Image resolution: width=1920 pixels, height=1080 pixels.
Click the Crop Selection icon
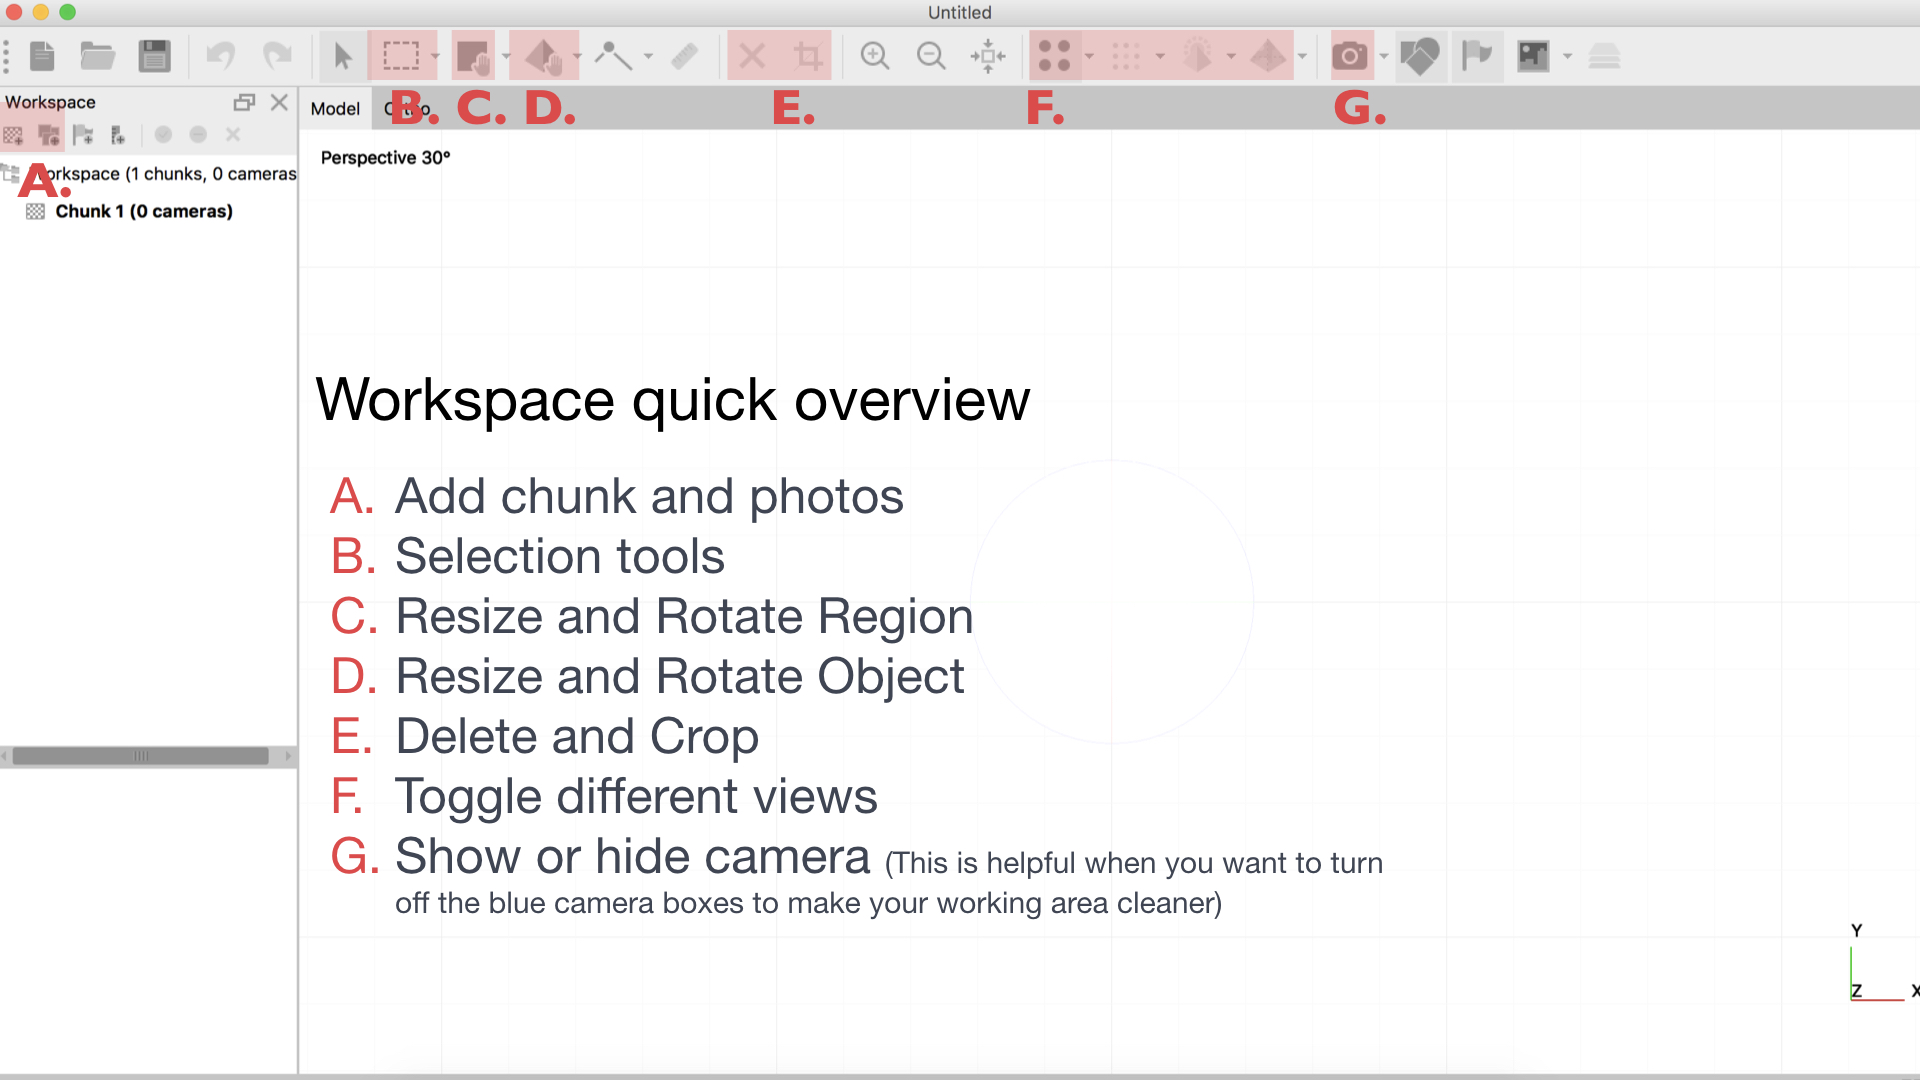point(808,56)
